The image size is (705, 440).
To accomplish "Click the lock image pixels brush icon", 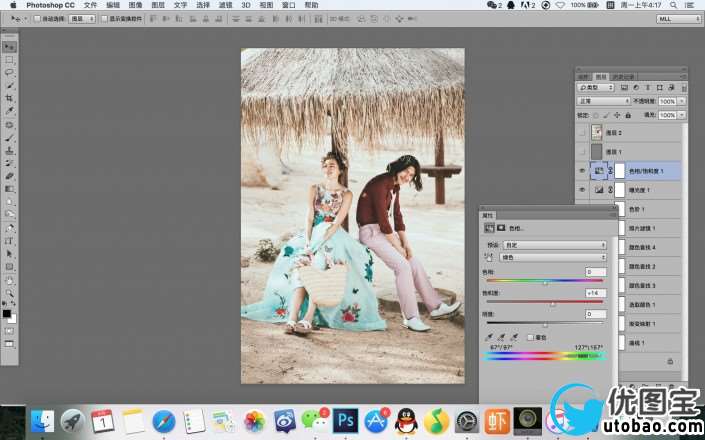I will coord(606,116).
